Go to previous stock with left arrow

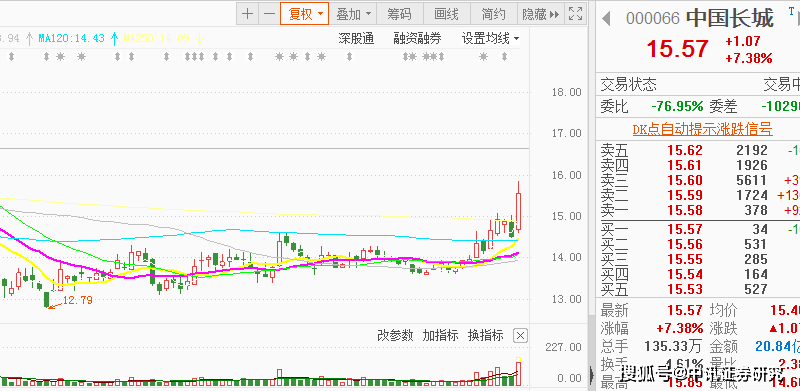(606, 19)
